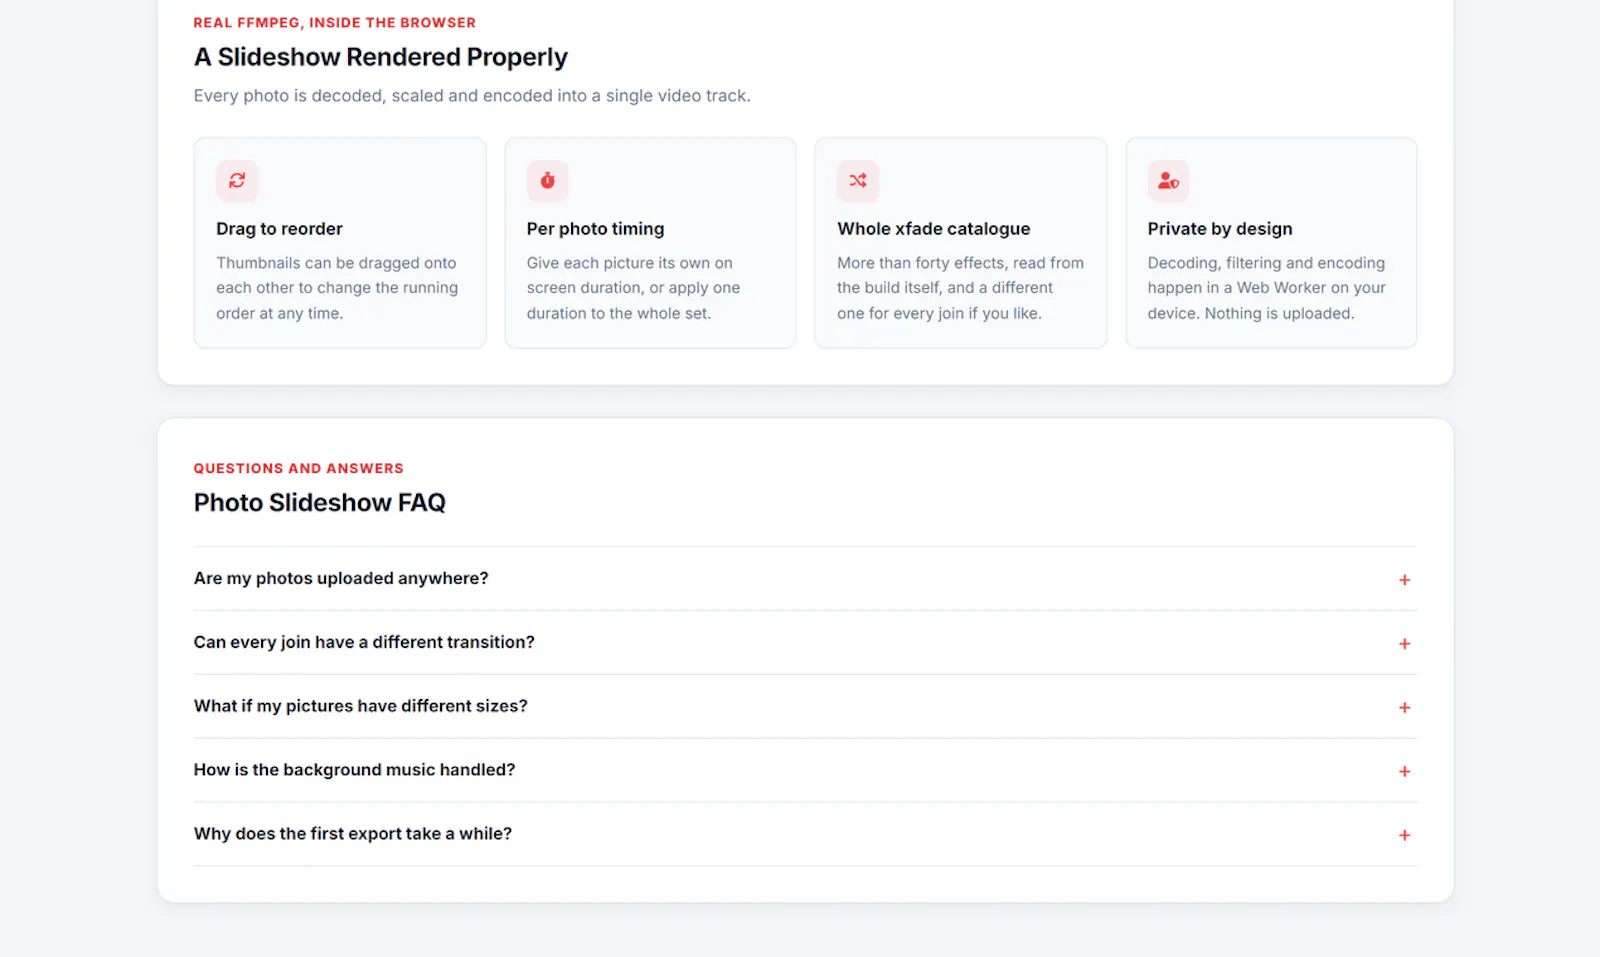Open the question about pictures with different sizes

point(805,707)
